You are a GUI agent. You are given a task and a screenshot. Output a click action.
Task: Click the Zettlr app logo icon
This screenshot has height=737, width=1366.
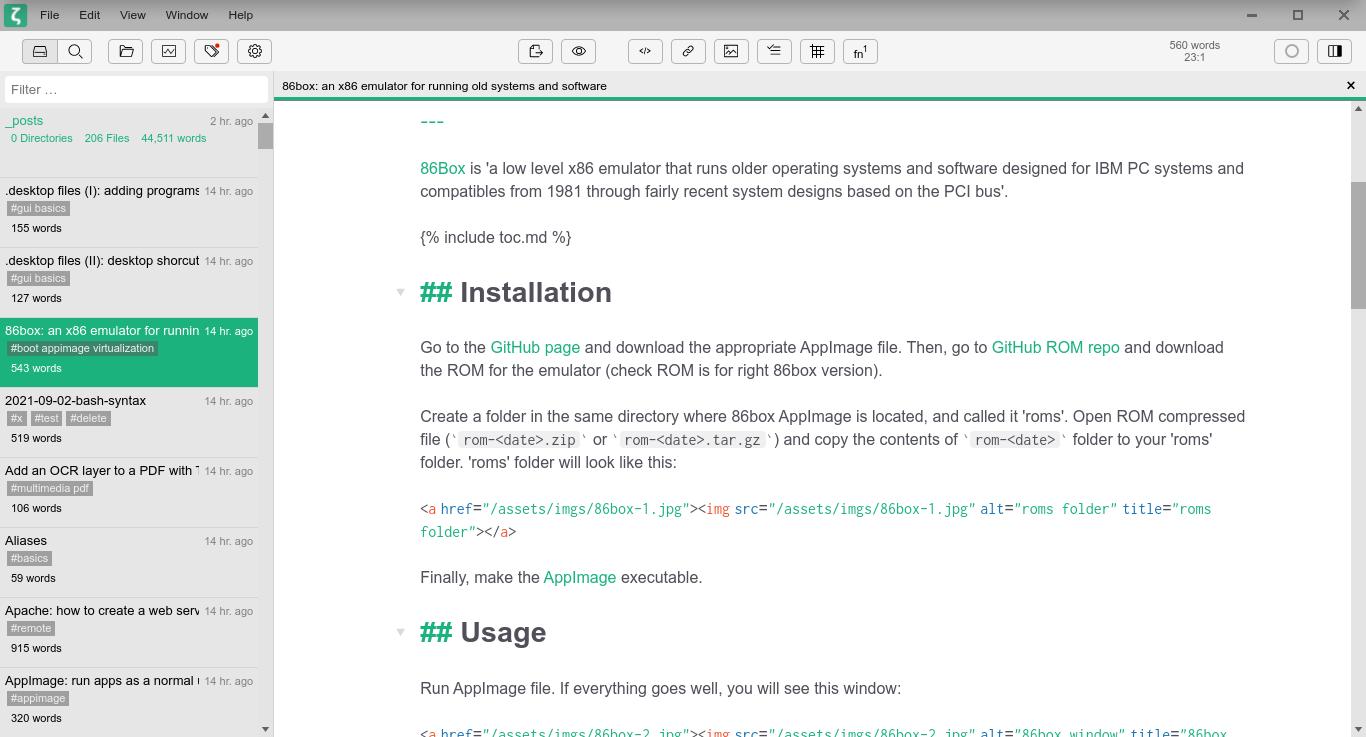coord(14,15)
